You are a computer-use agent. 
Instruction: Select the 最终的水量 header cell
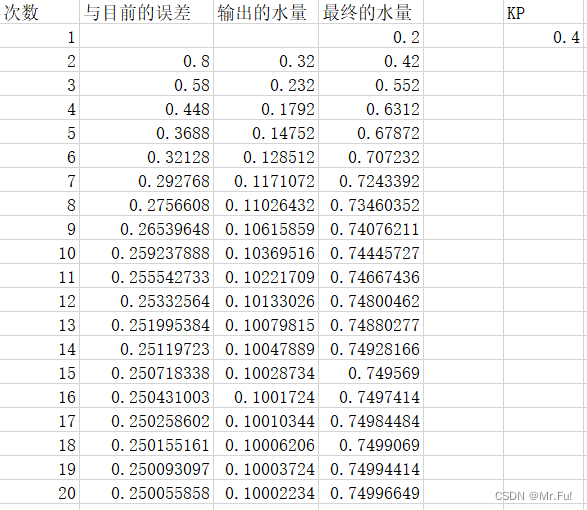[371, 12]
